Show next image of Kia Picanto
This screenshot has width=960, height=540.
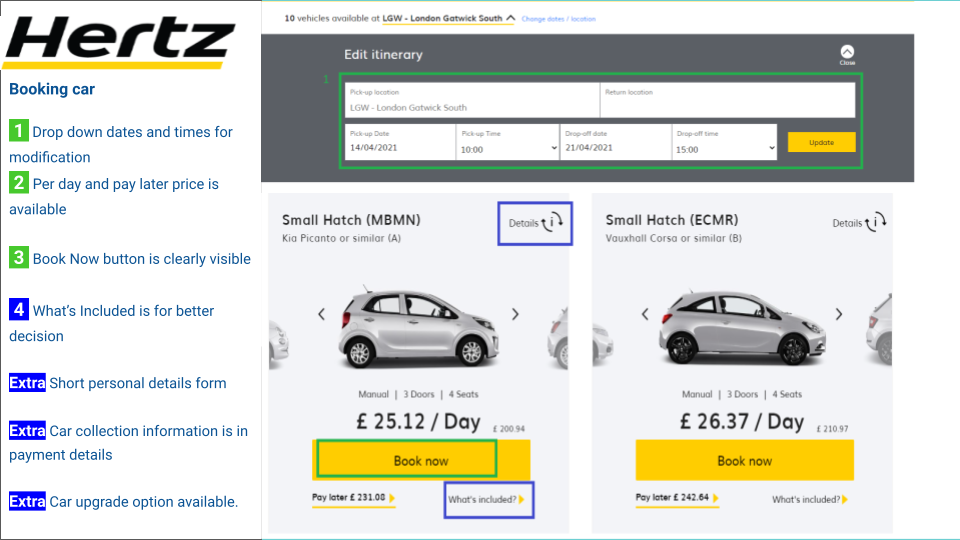516,314
